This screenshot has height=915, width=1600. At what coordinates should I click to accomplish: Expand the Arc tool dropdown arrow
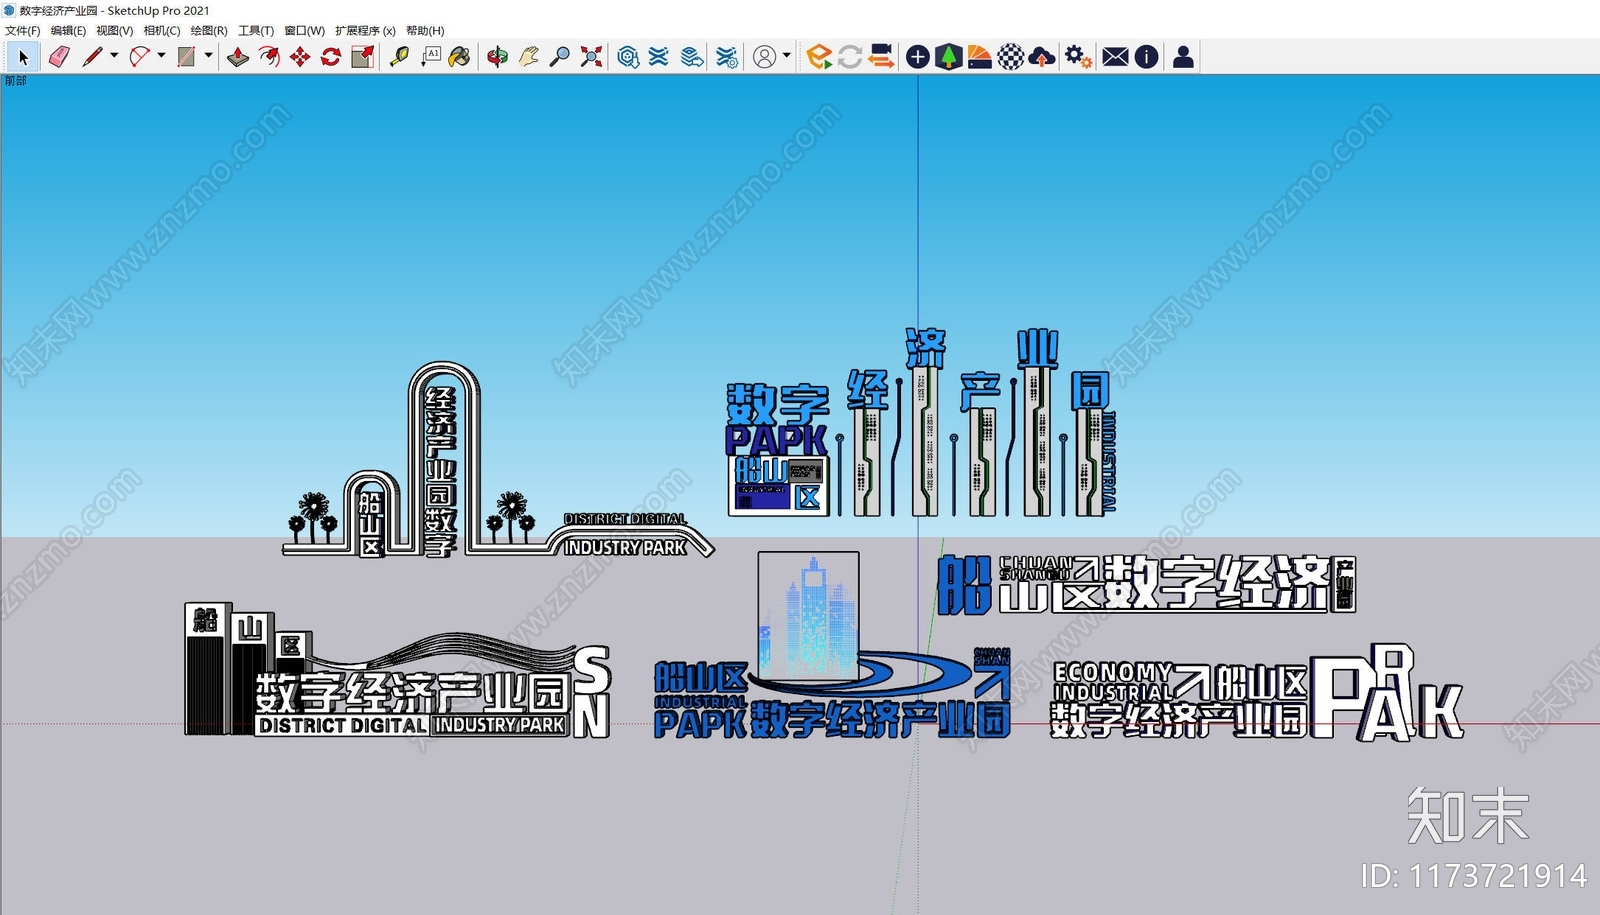[161, 56]
